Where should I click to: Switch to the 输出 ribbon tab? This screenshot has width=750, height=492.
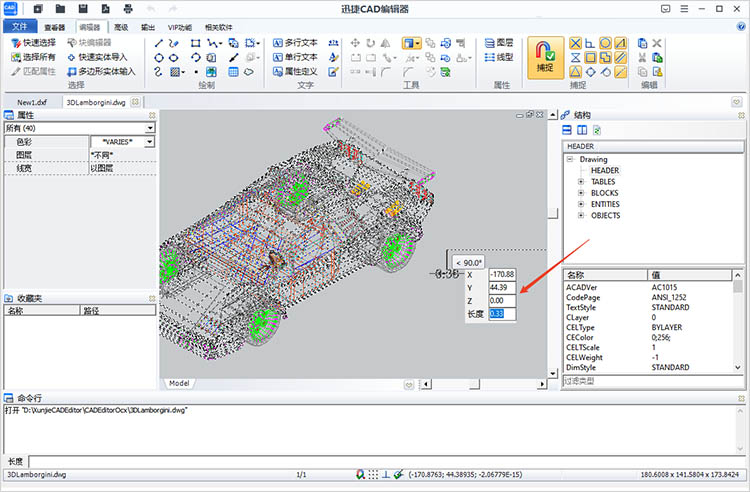148,27
